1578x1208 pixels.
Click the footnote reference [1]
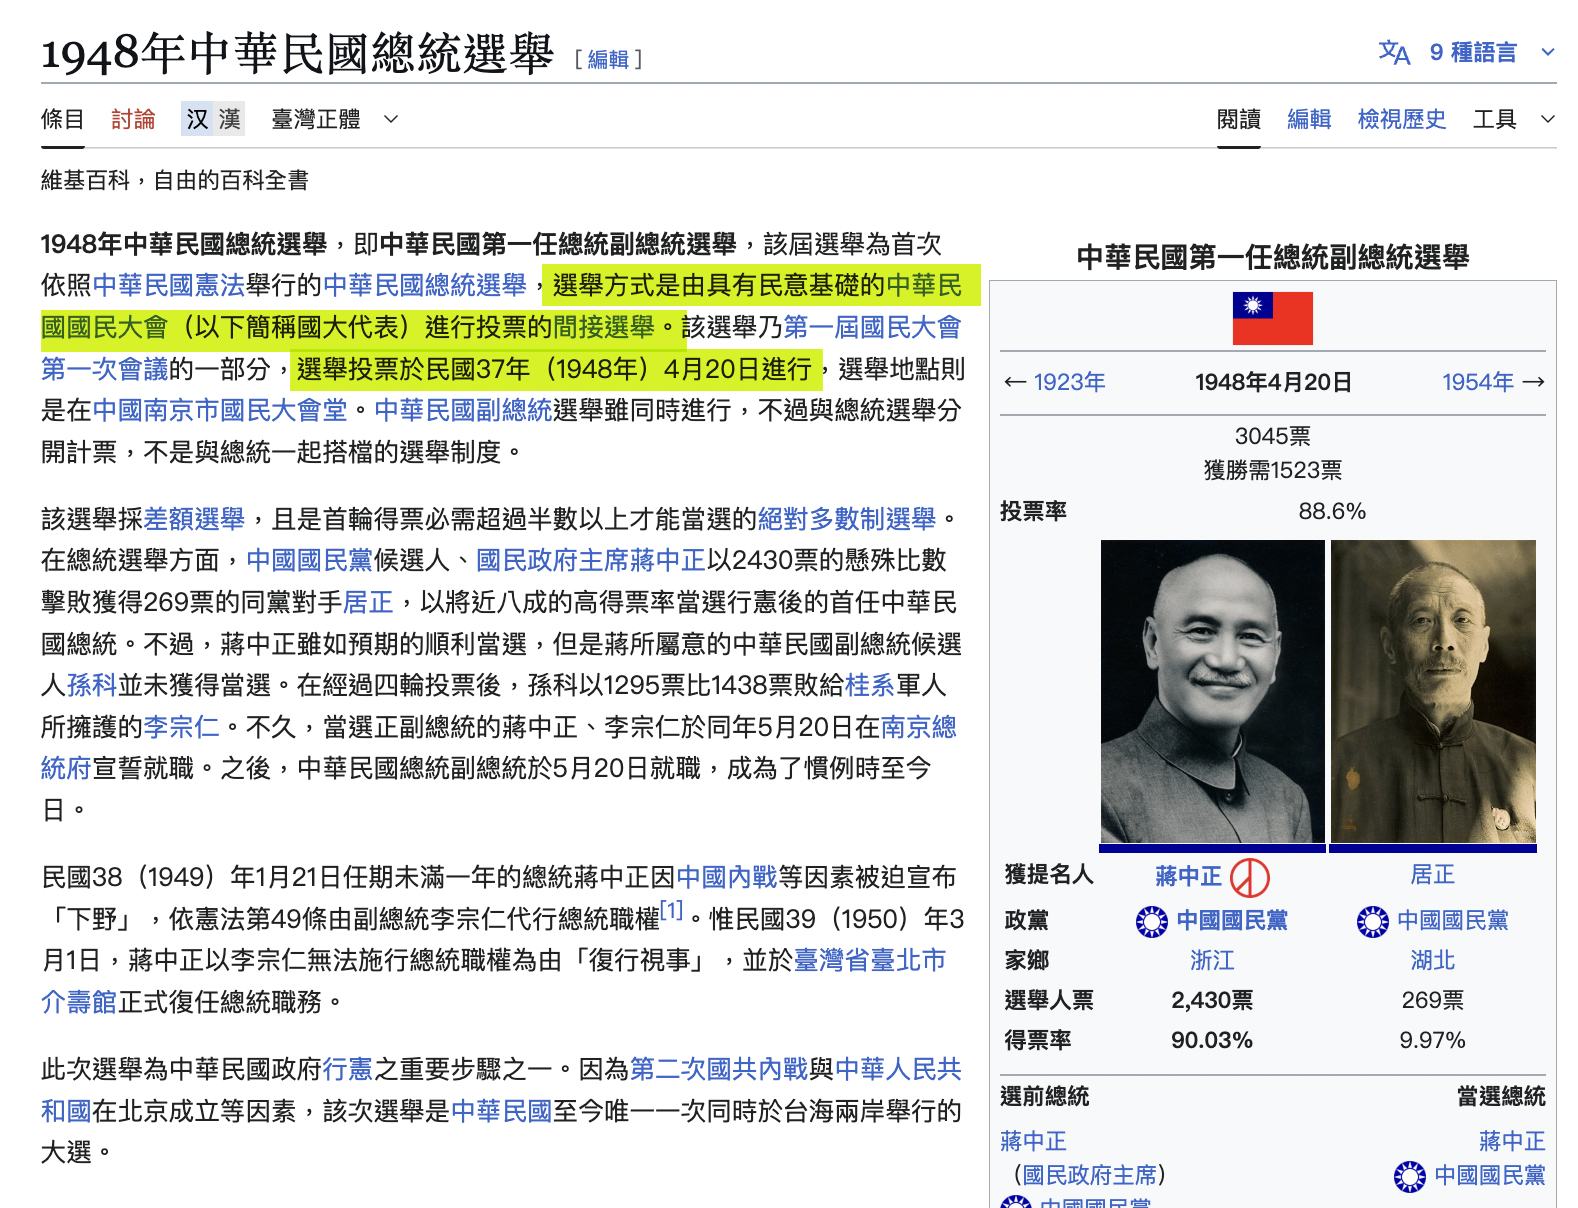671,911
